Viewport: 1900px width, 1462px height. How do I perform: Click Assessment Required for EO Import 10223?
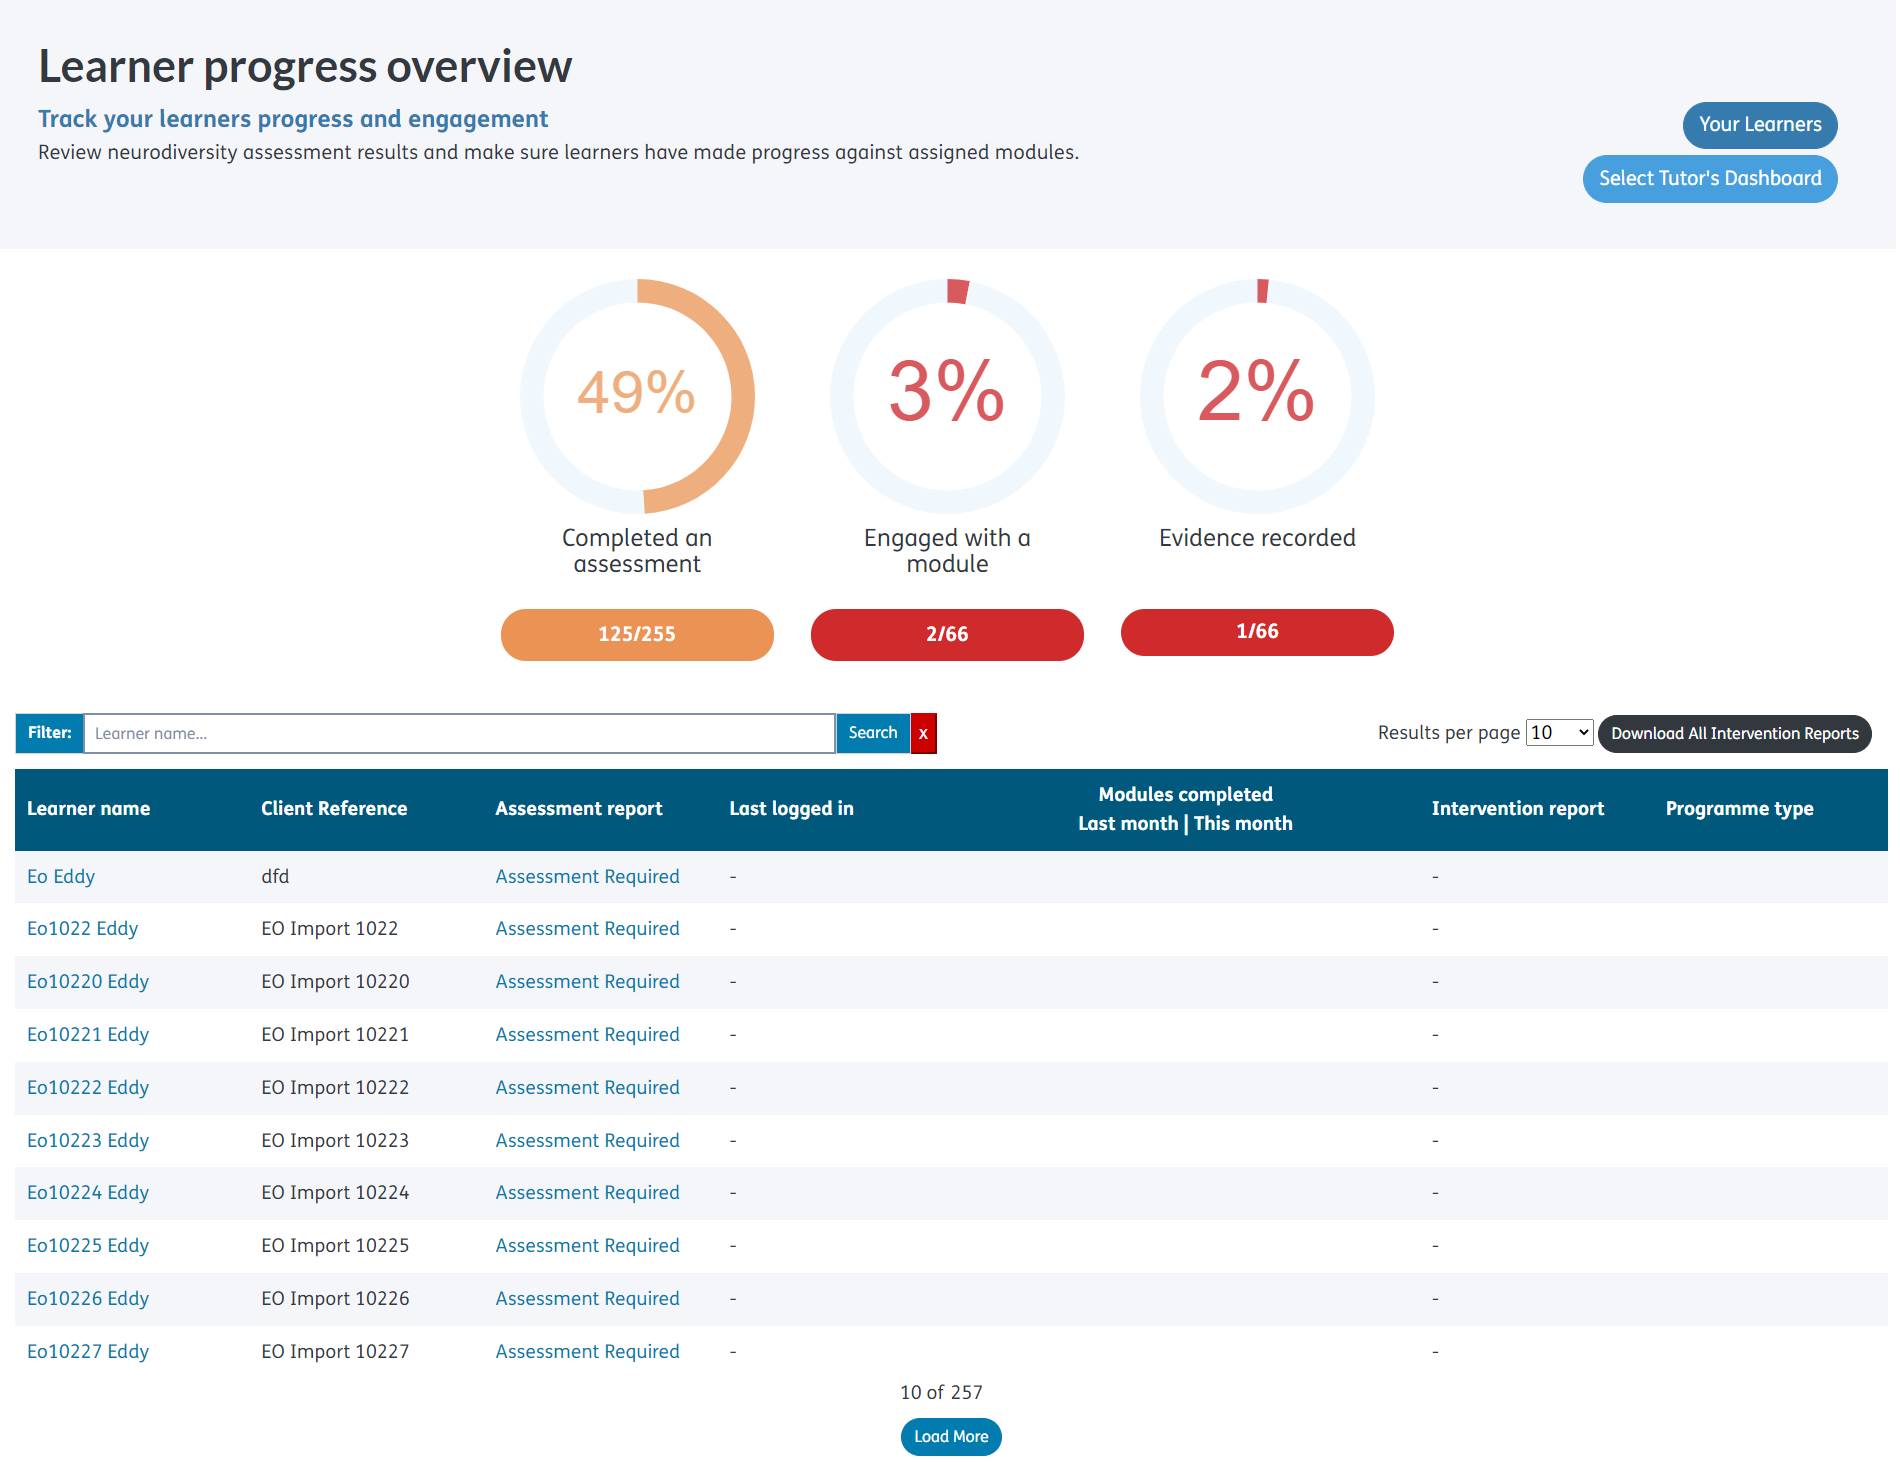[x=587, y=1141]
